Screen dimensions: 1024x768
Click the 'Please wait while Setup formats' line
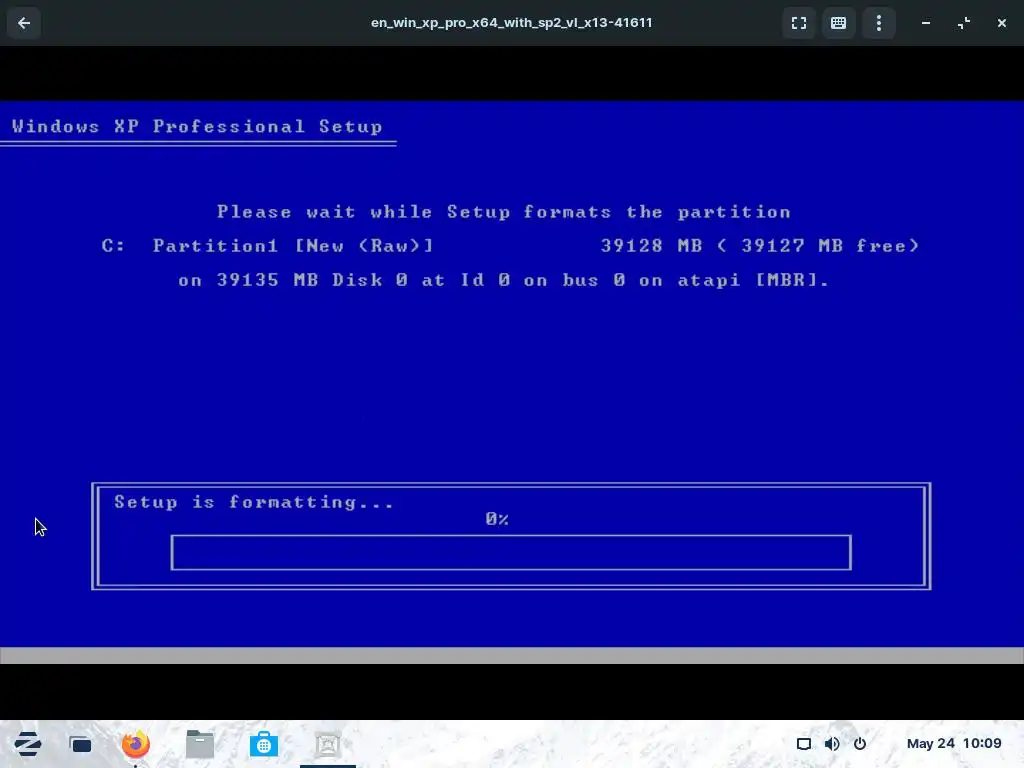coord(504,212)
